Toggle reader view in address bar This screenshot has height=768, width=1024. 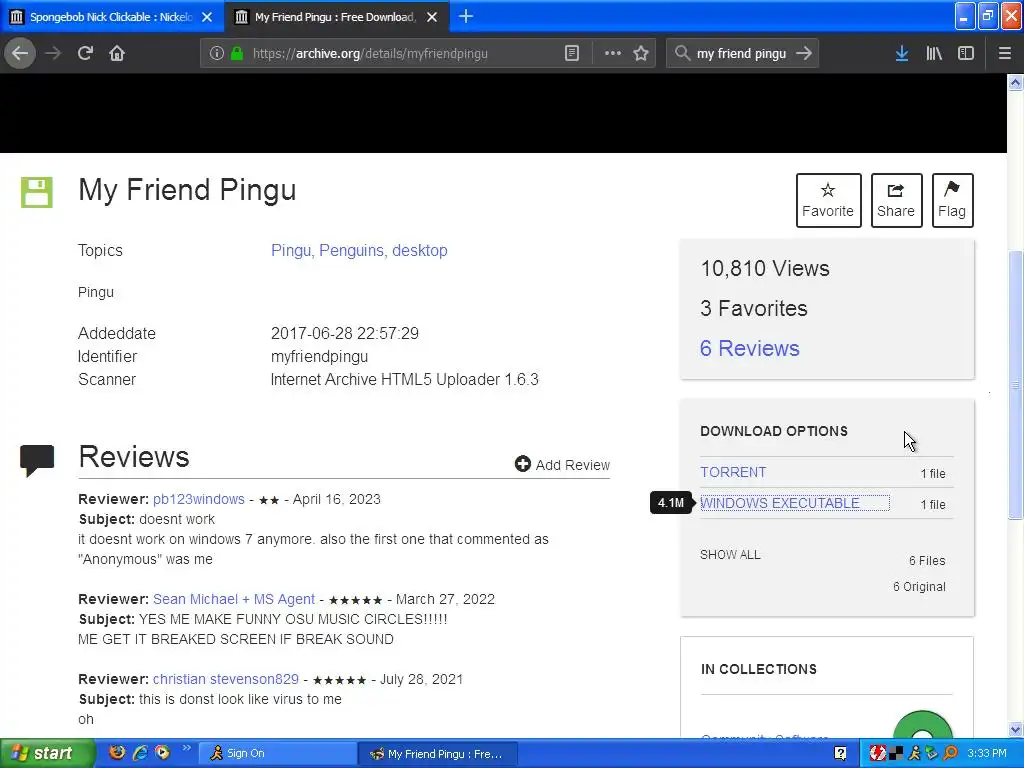click(x=571, y=54)
